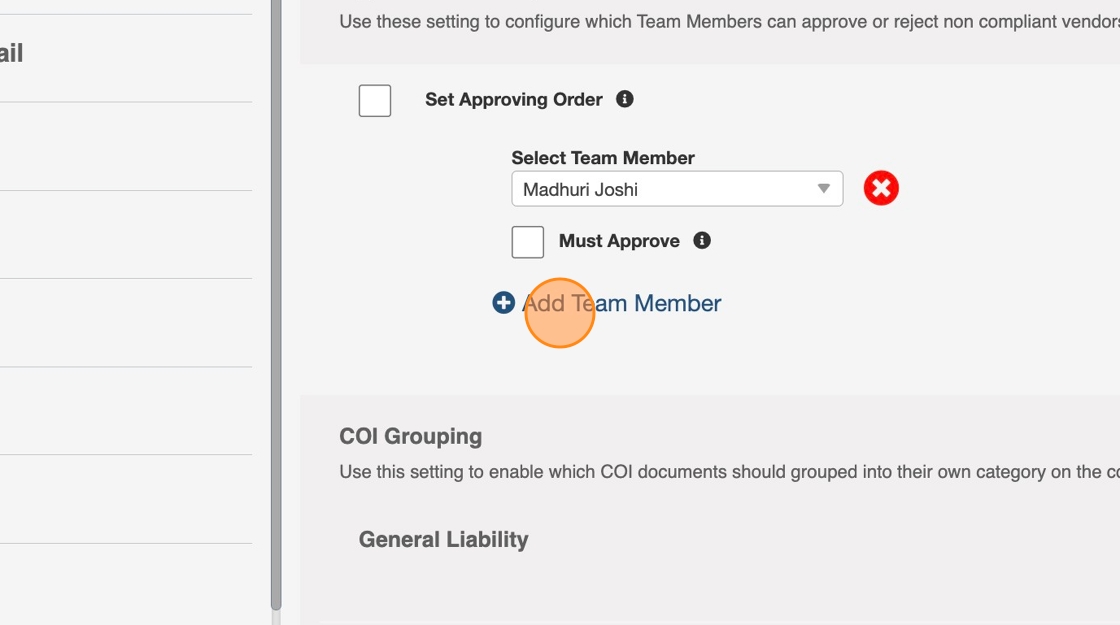Click the Set Approving Order label text

[x=513, y=100]
